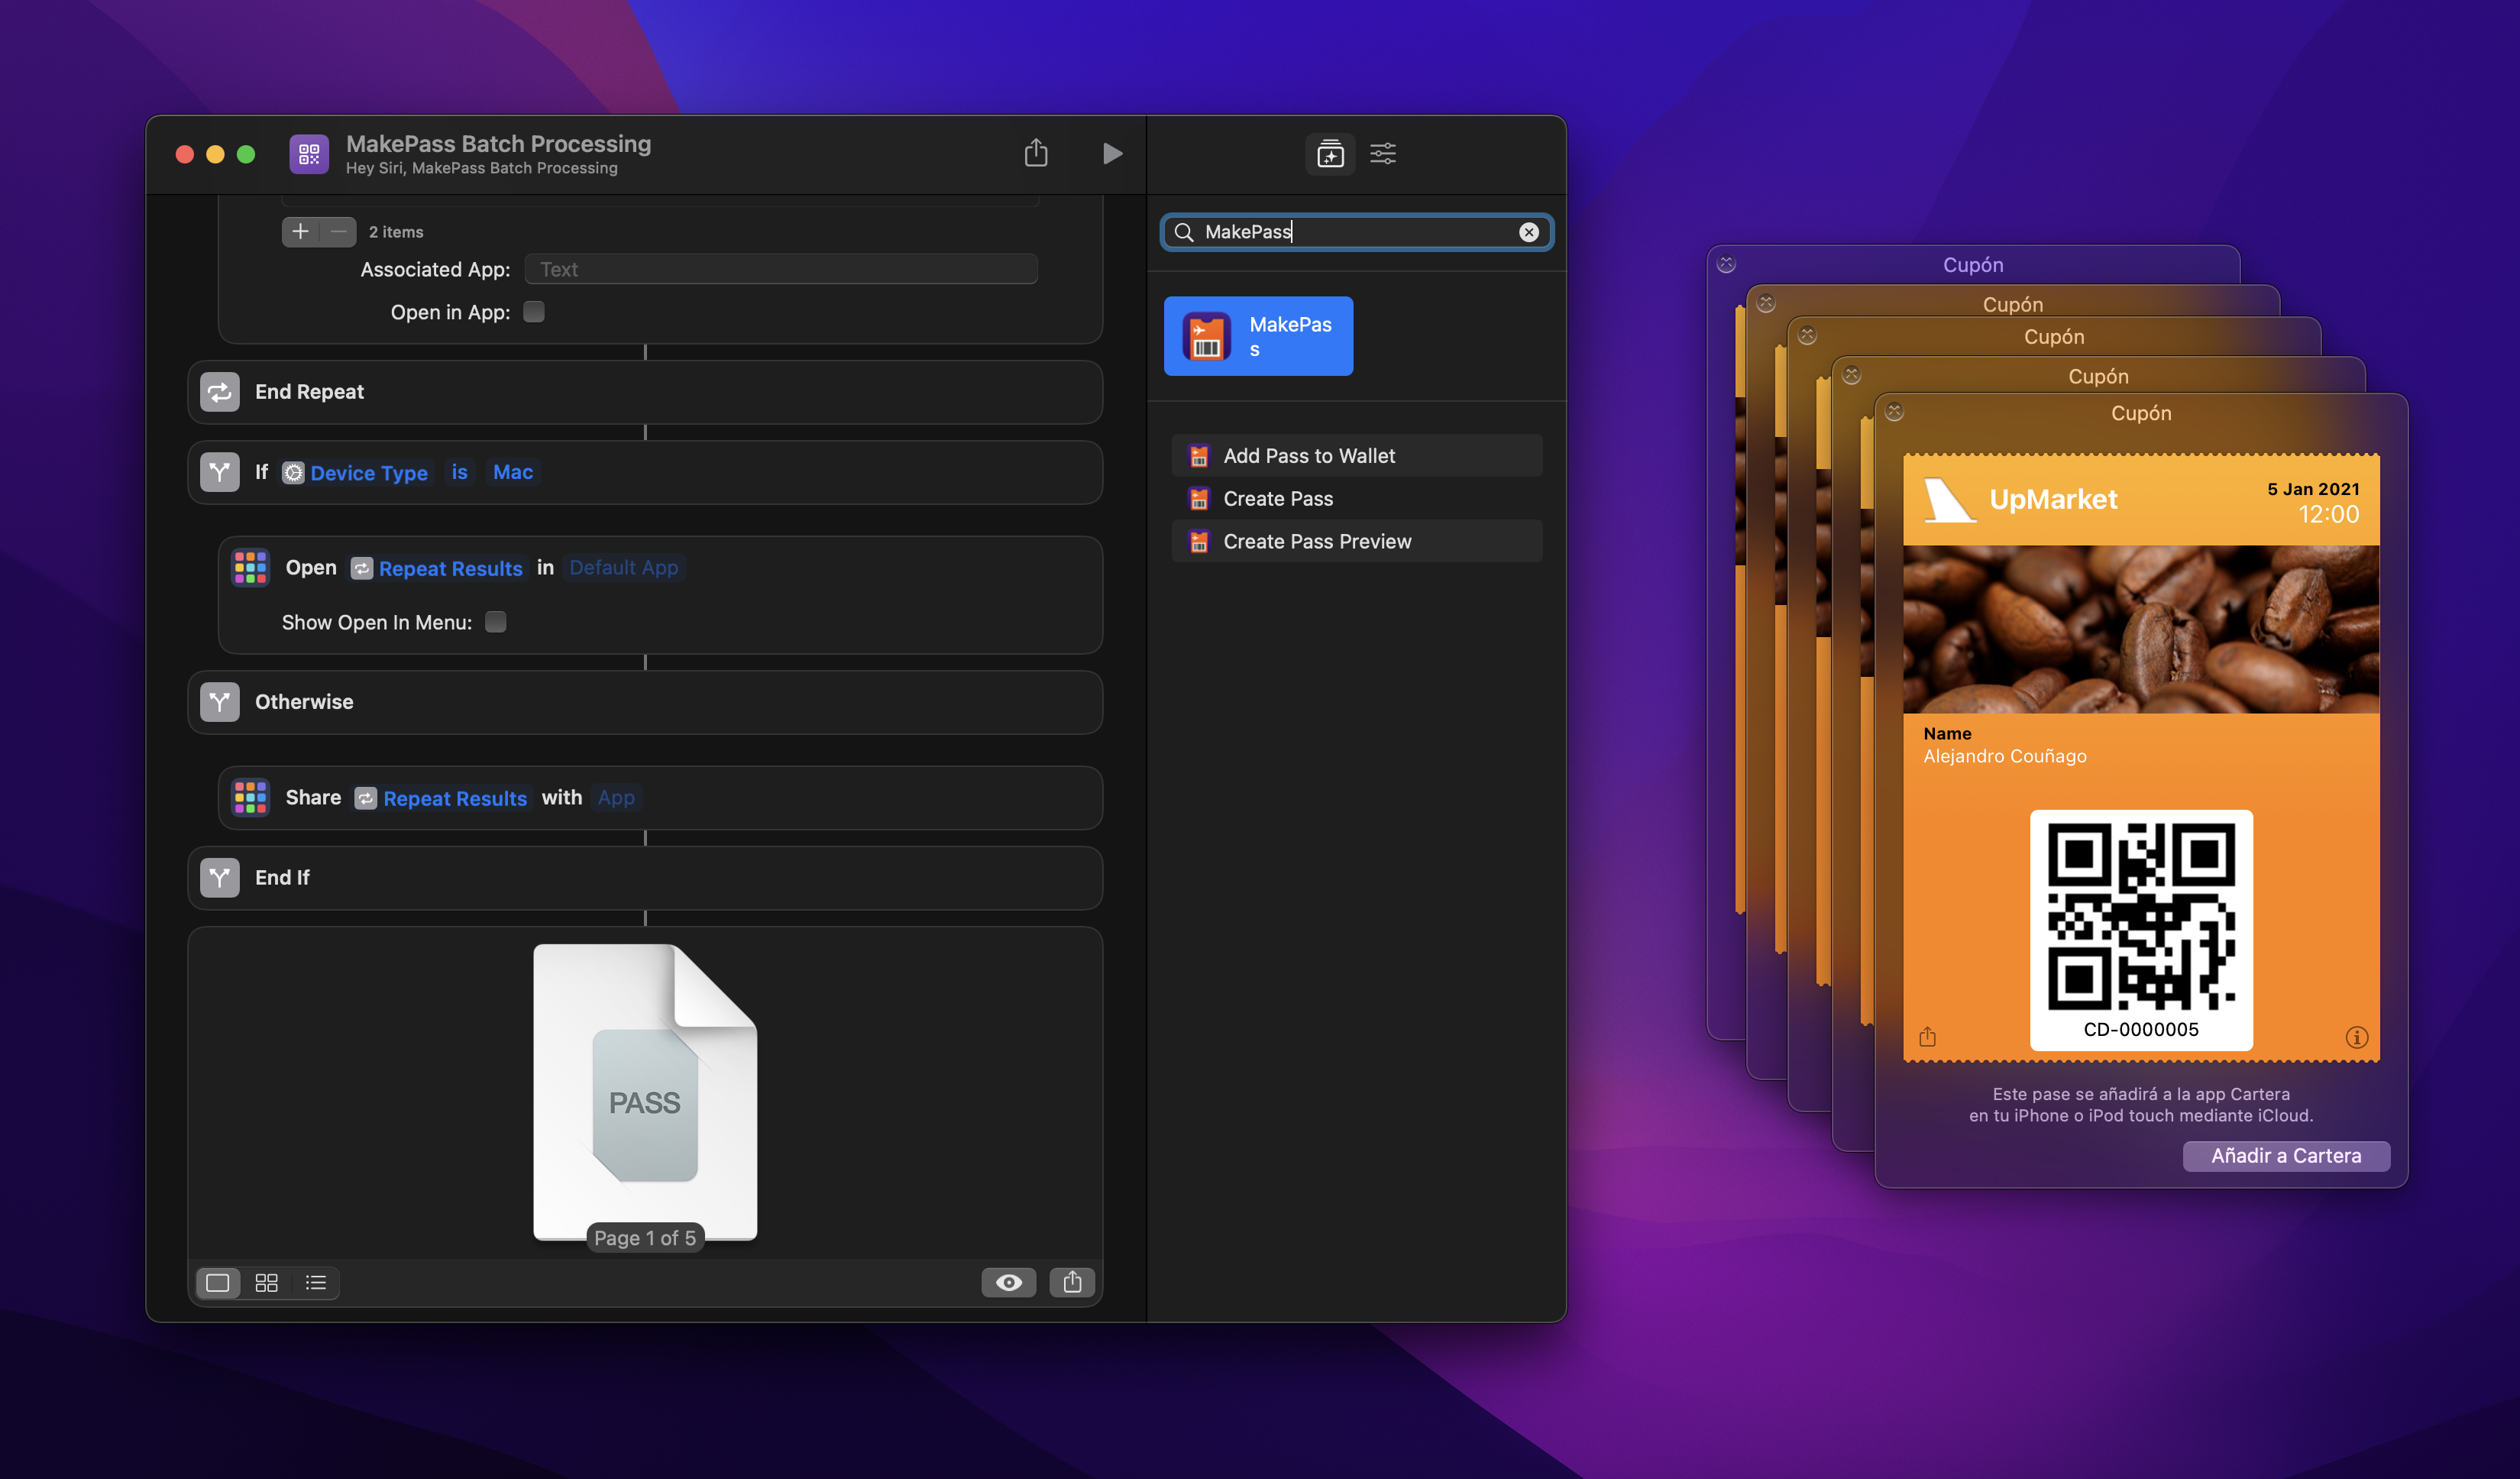The height and width of the screenshot is (1479, 2520).
Task: Click the coffee beans strip image
Action: tap(2141, 629)
